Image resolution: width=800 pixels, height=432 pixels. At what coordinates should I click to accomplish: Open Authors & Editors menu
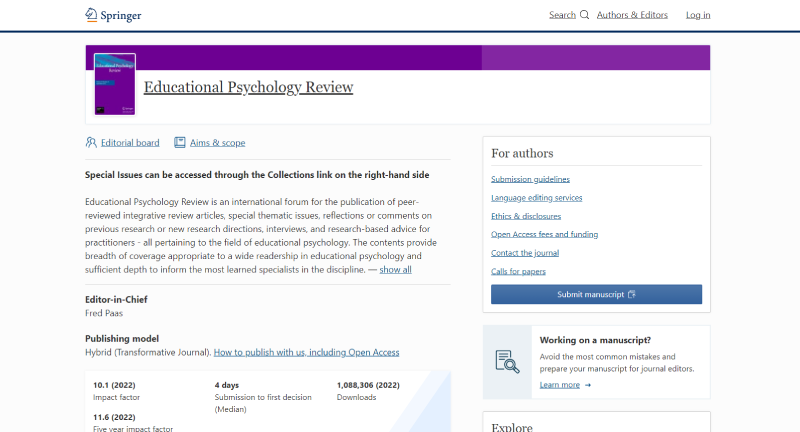(x=632, y=15)
